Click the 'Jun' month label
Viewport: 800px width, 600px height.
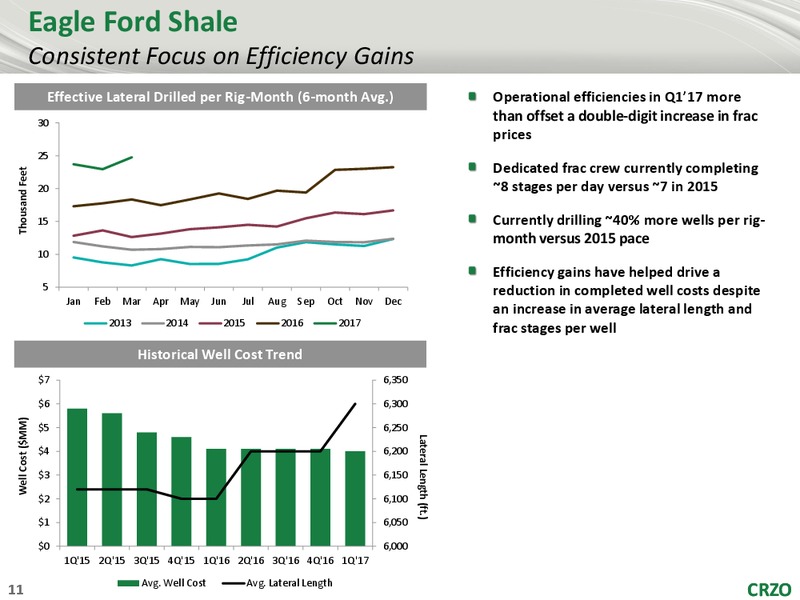click(x=218, y=302)
